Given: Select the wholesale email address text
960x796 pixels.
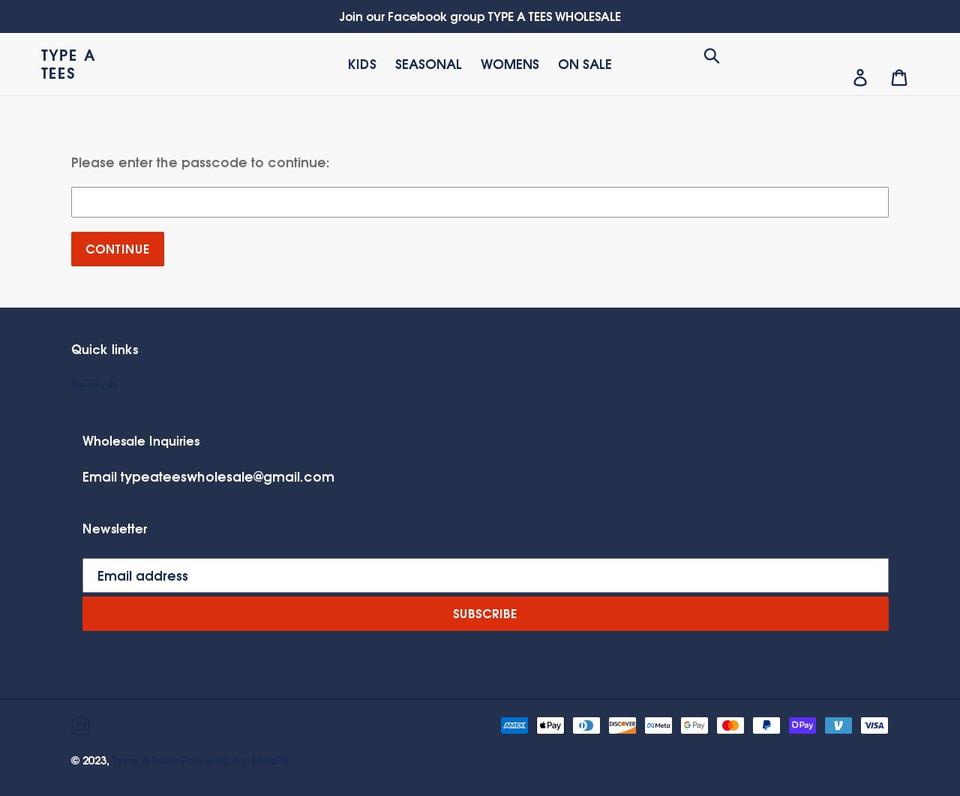Looking at the screenshot, I should pyautogui.click(x=227, y=477).
